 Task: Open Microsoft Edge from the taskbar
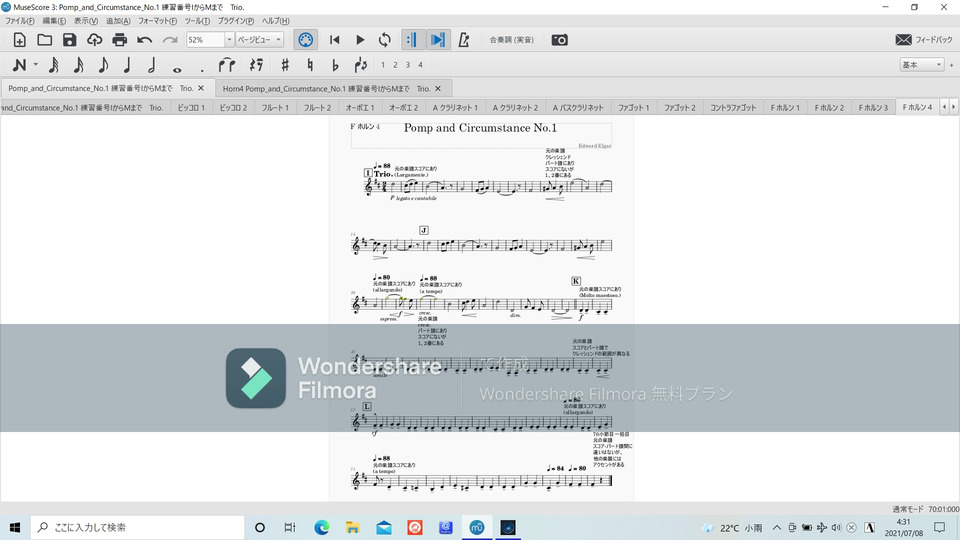point(321,527)
